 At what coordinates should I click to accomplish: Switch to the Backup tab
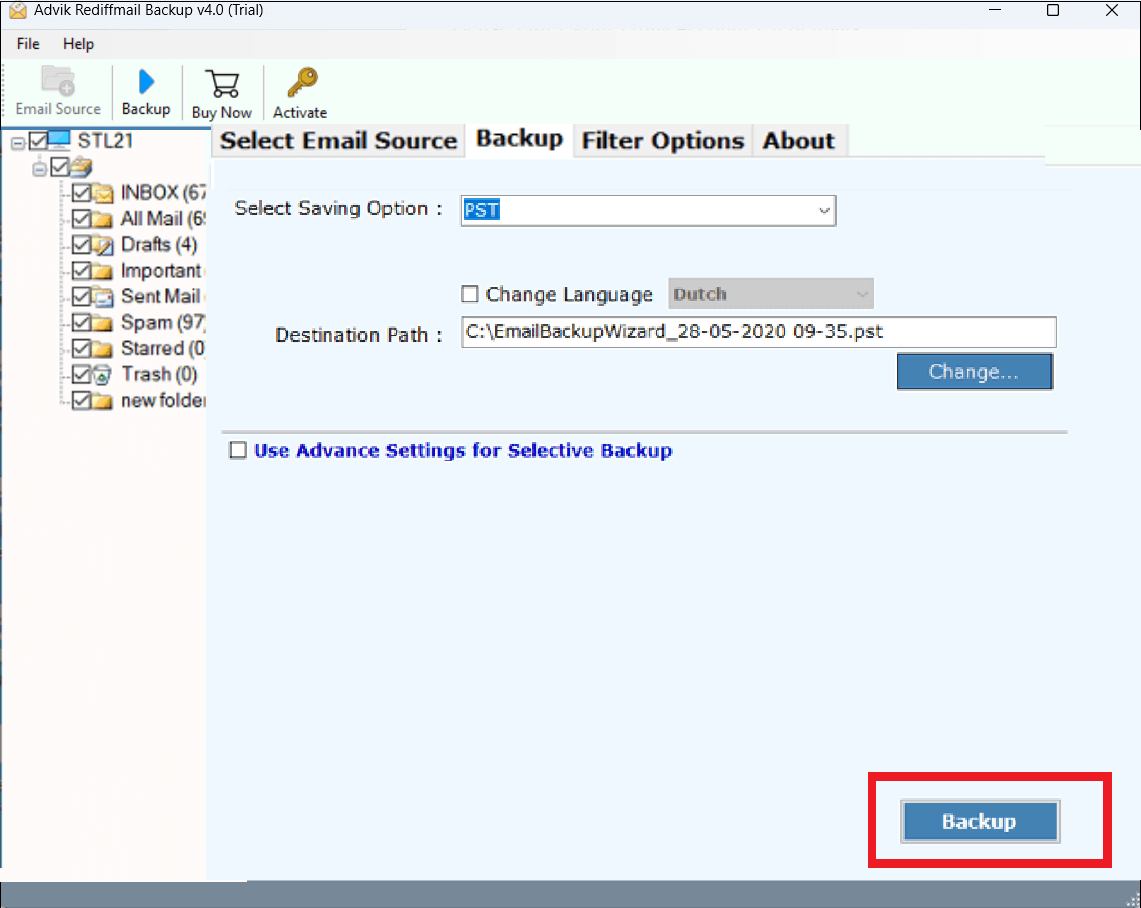(x=520, y=139)
